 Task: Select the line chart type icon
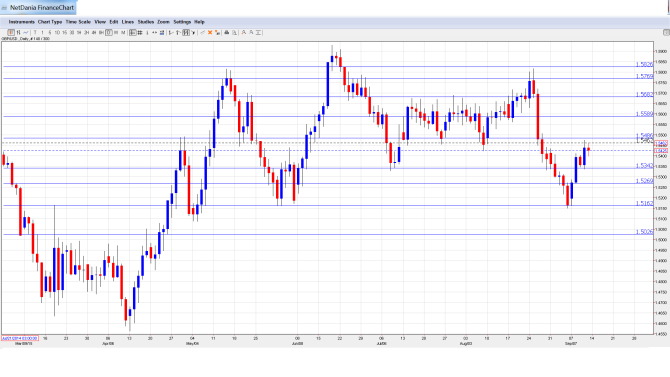click(26, 32)
